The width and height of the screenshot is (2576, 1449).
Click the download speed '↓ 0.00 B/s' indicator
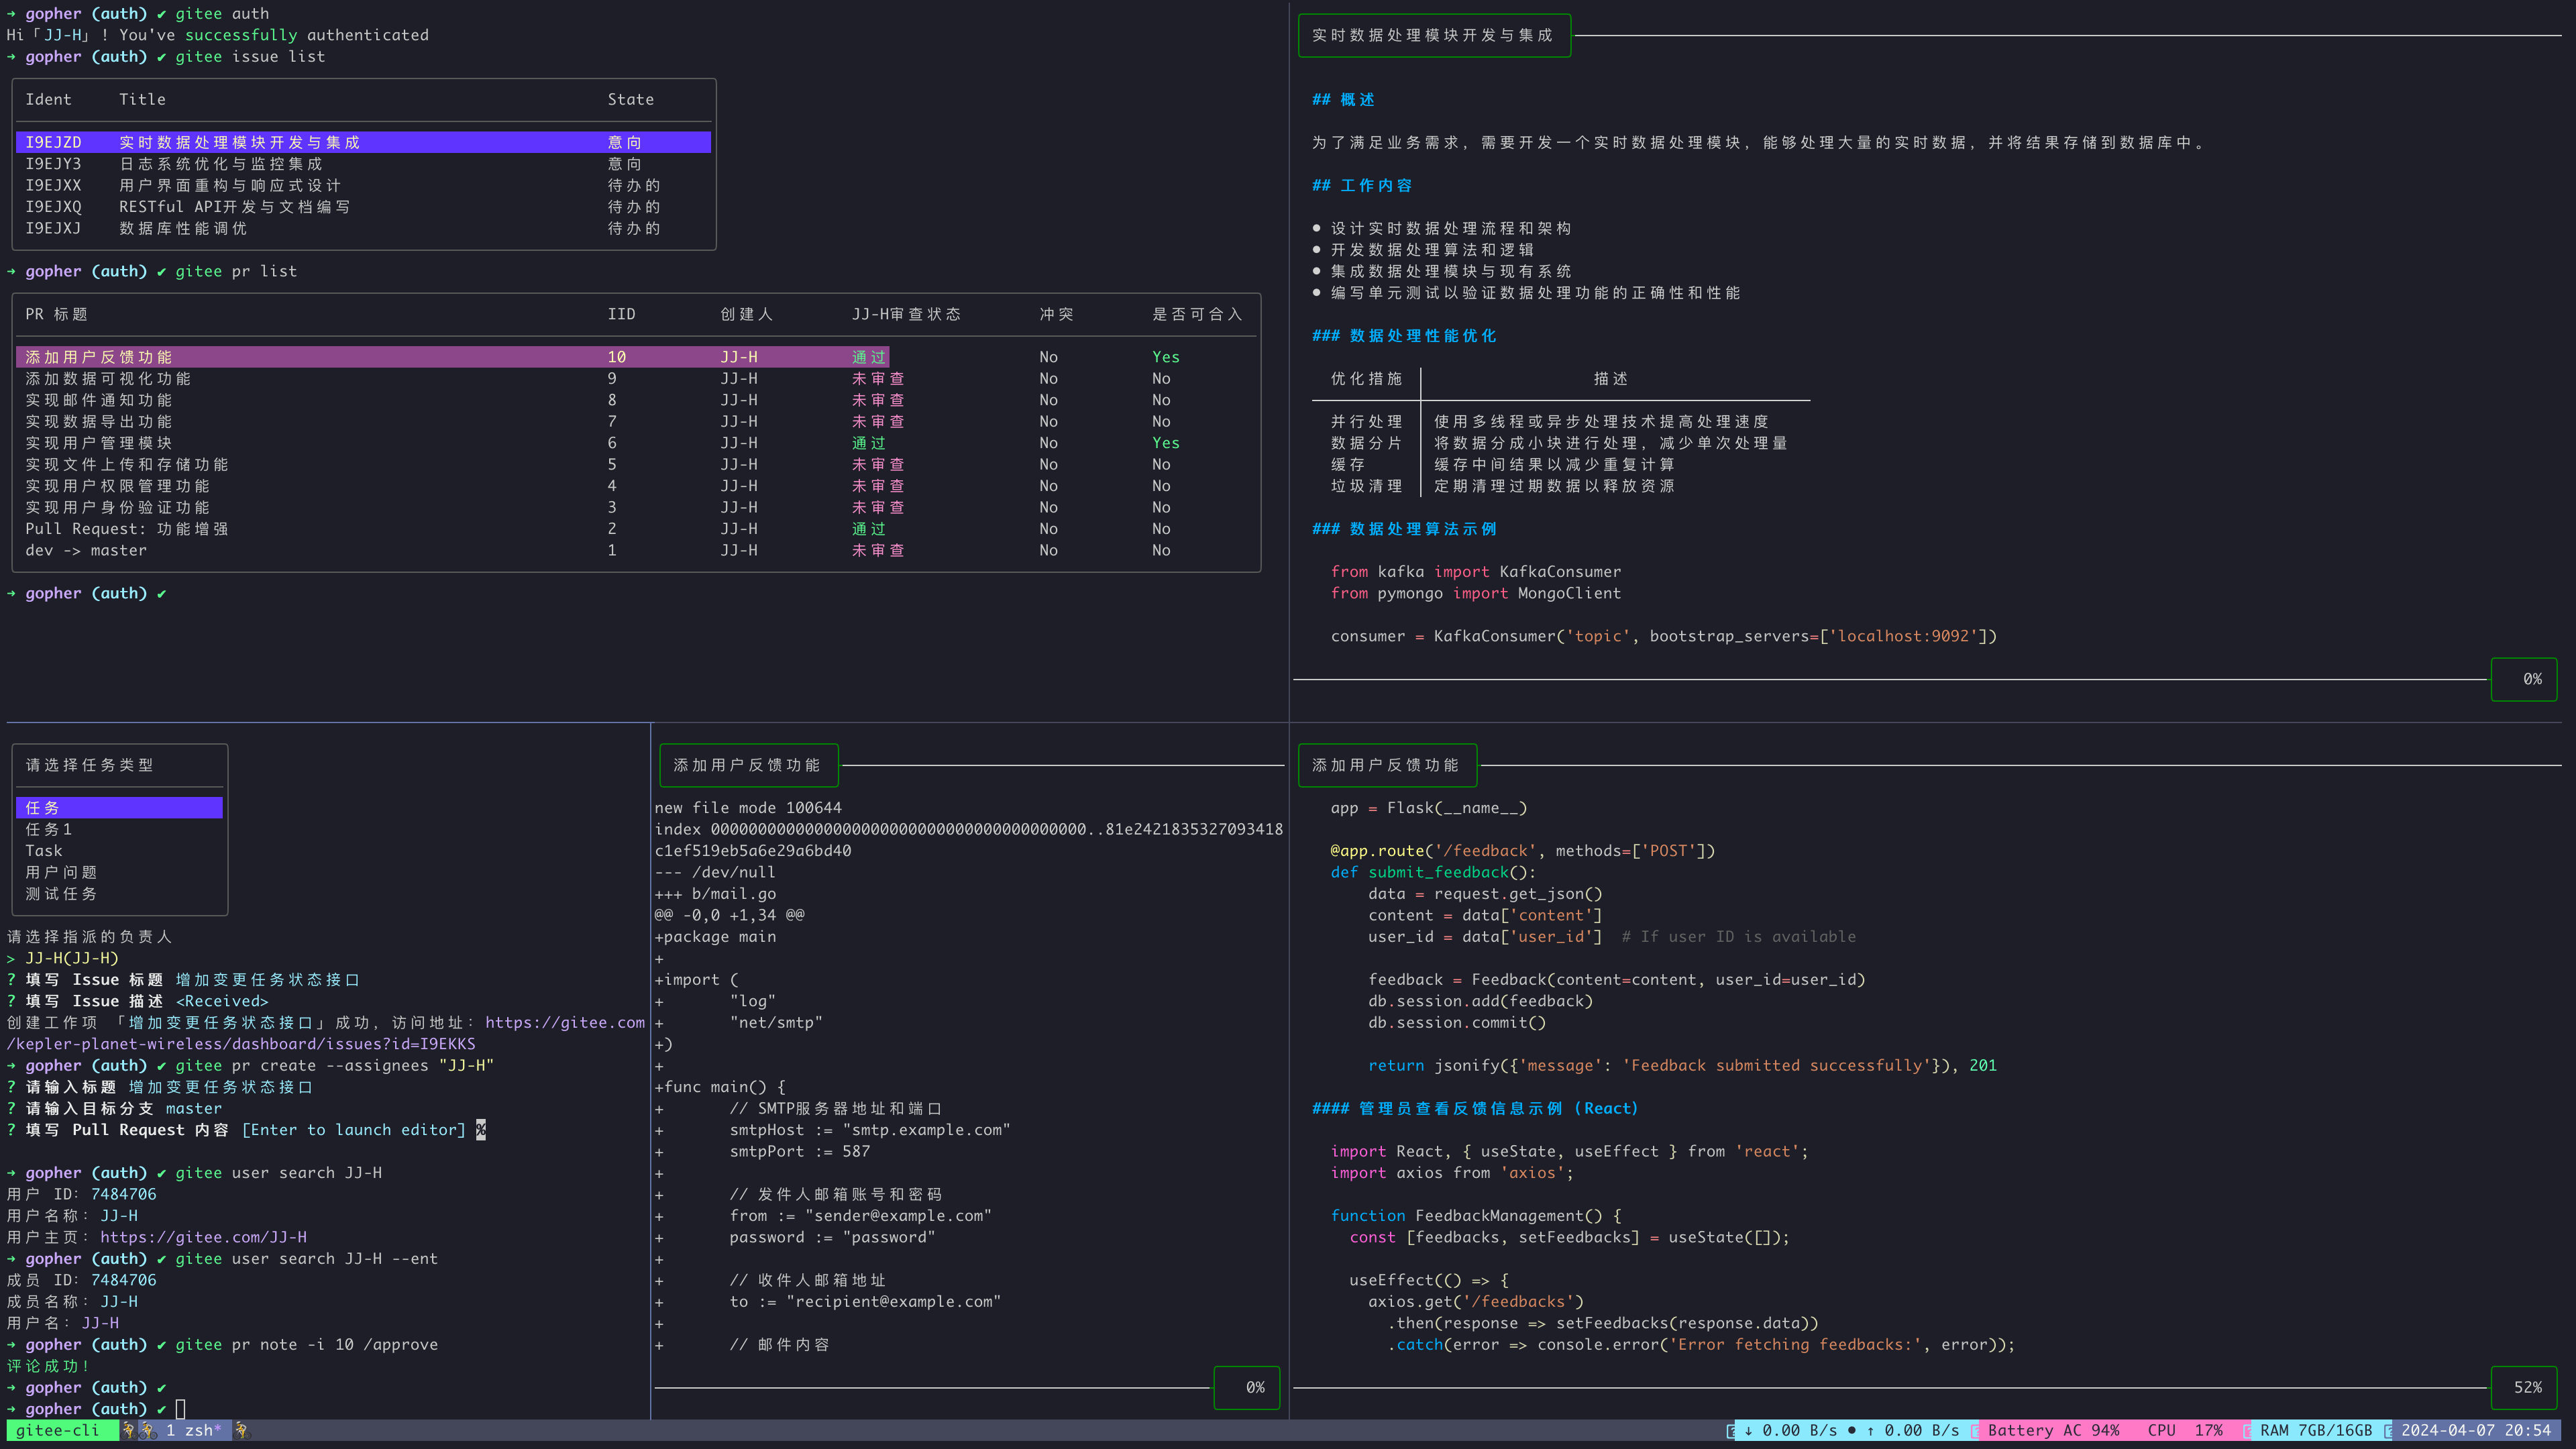click(1790, 1430)
